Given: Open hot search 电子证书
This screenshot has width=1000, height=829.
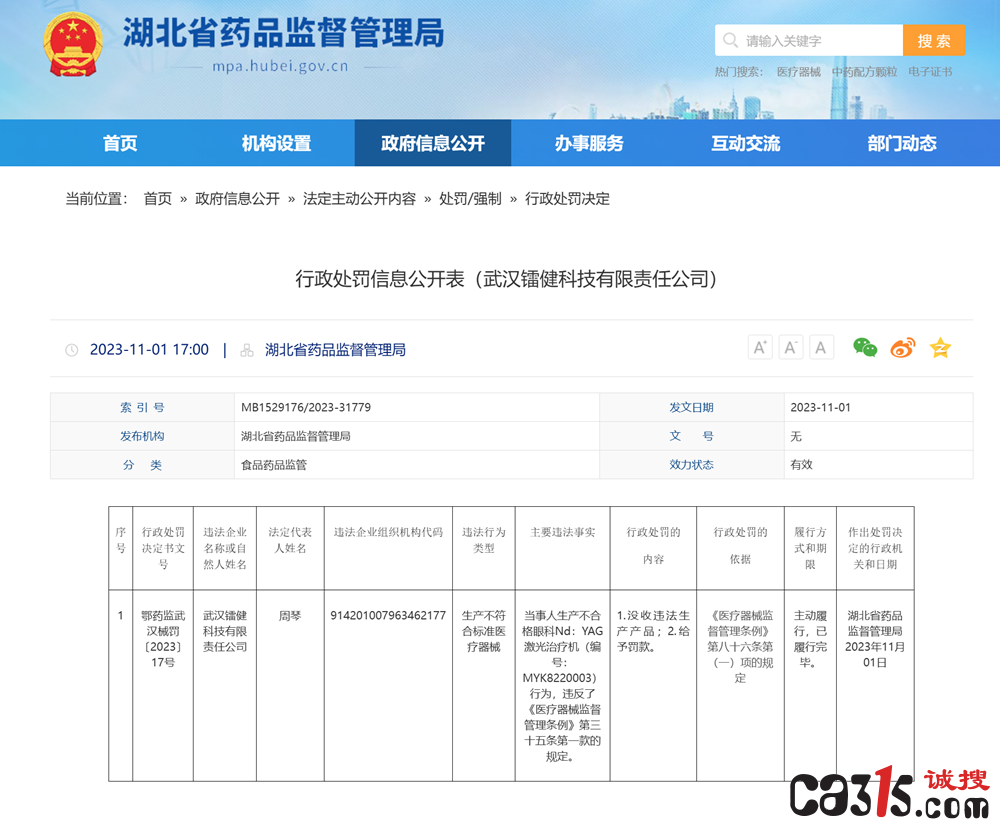Looking at the screenshot, I should [930, 72].
